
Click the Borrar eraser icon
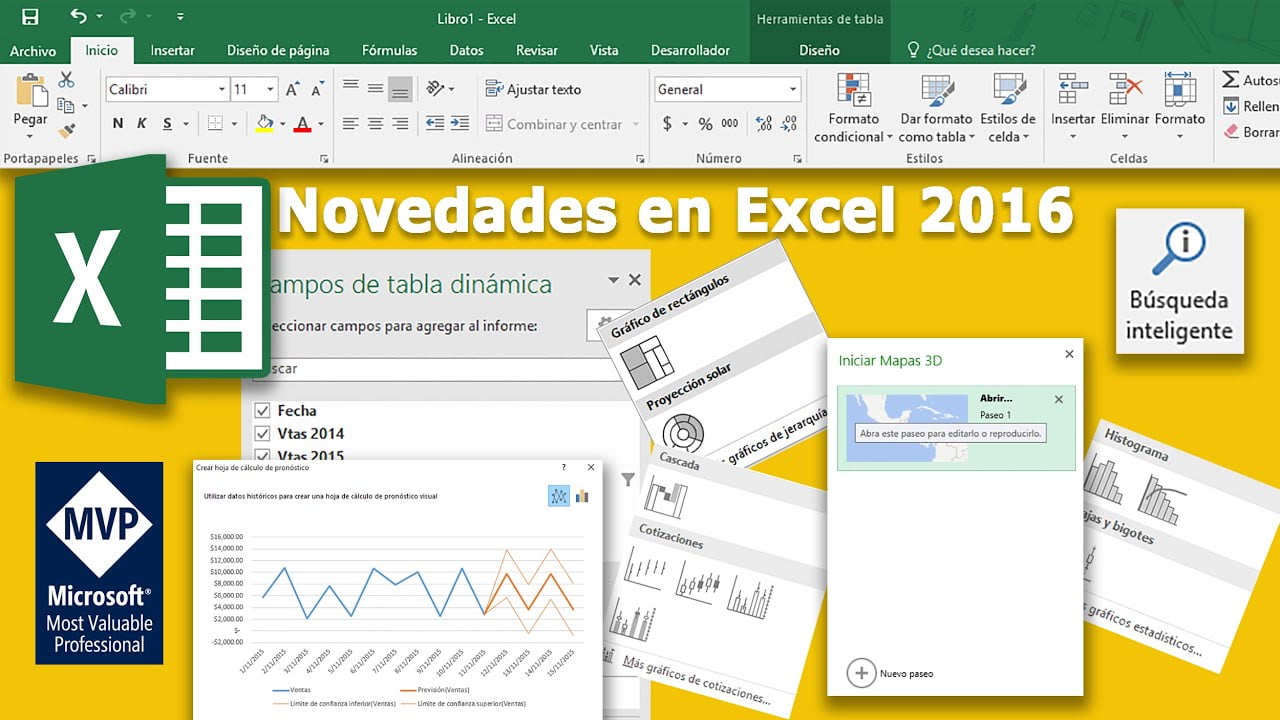pos(1232,131)
